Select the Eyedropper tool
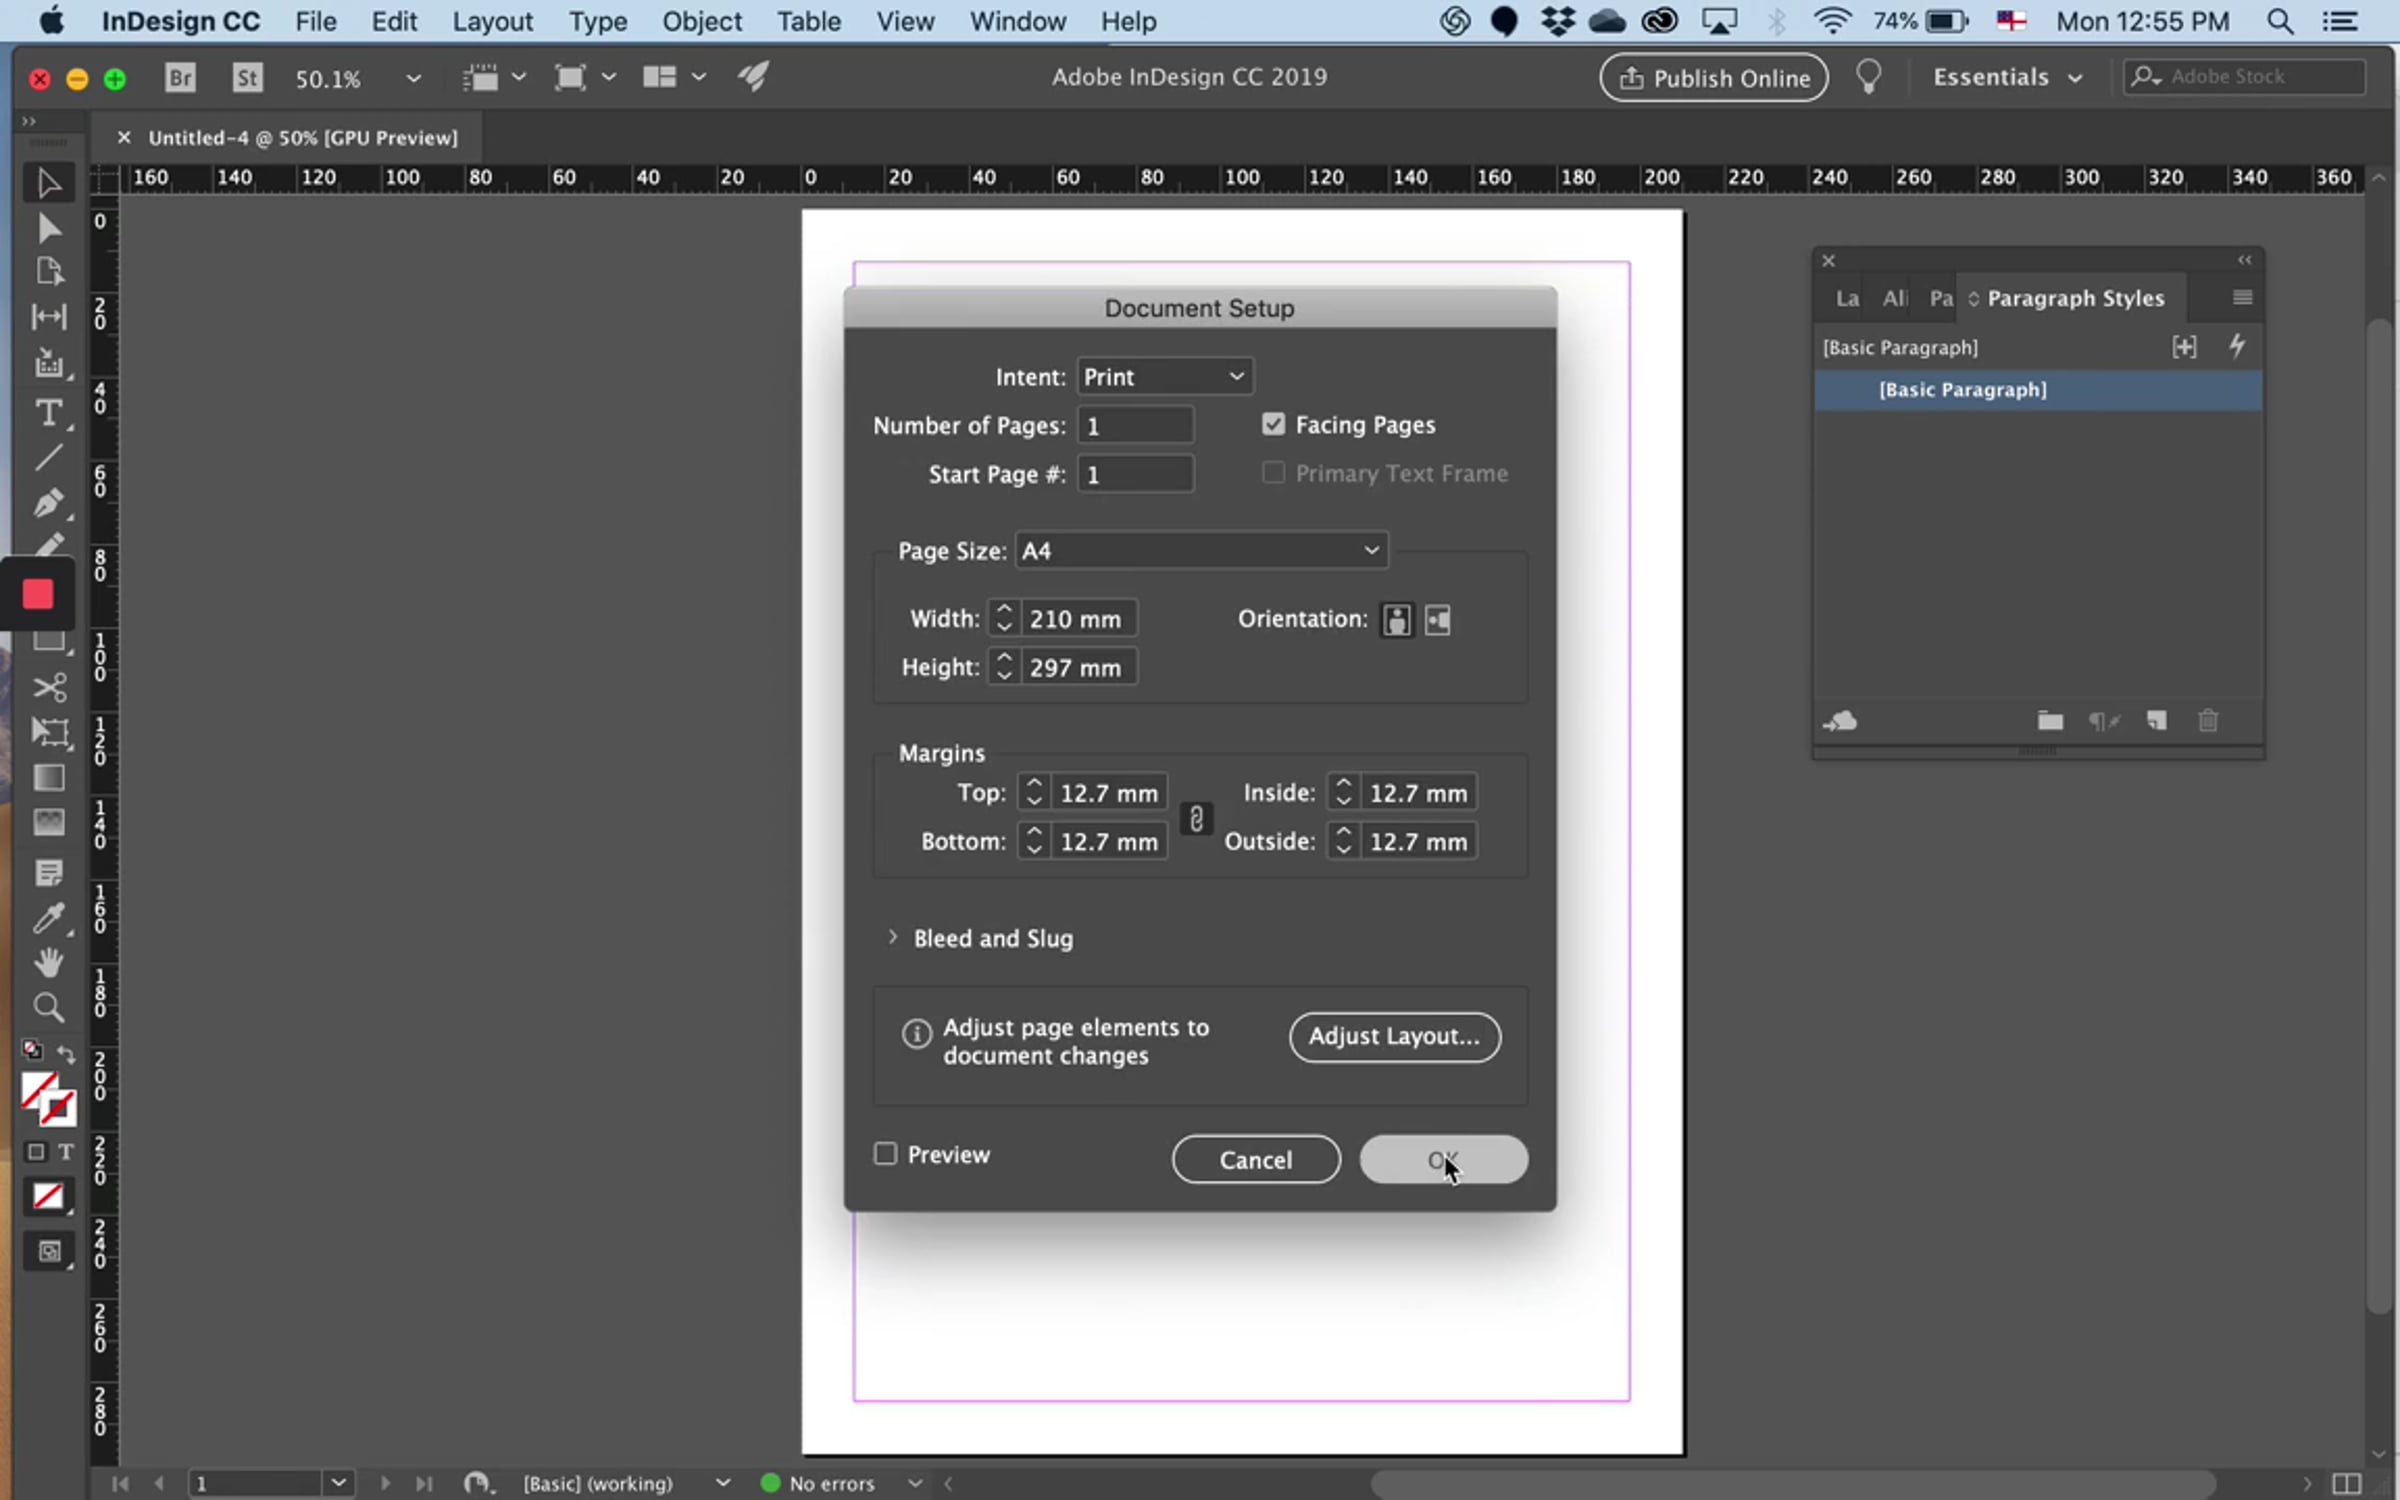The width and height of the screenshot is (2400, 1500). click(x=48, y=918)
